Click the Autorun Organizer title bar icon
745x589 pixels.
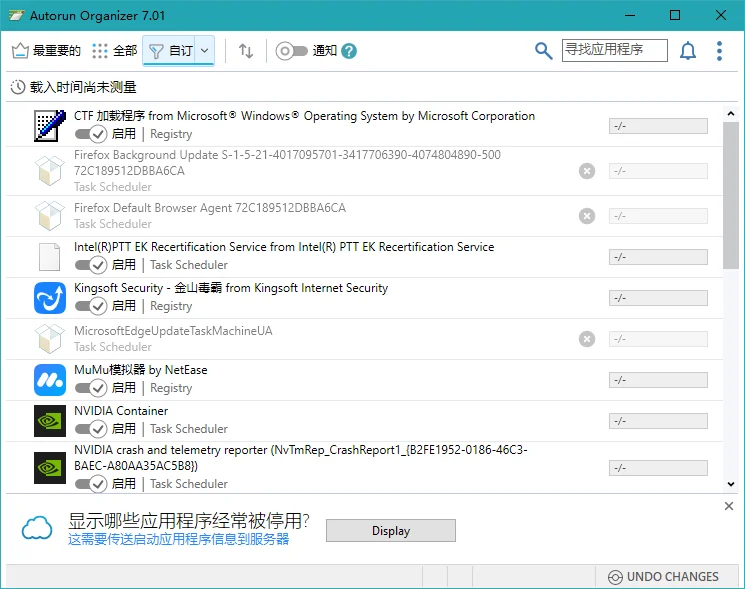[16, 16]
